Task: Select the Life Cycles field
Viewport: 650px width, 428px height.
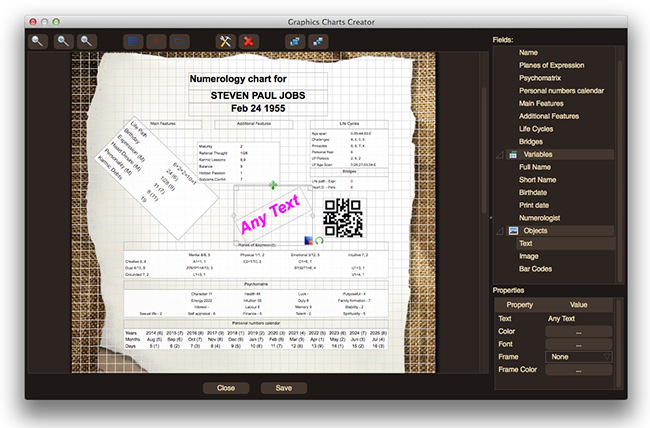Action: coord(536,129)
